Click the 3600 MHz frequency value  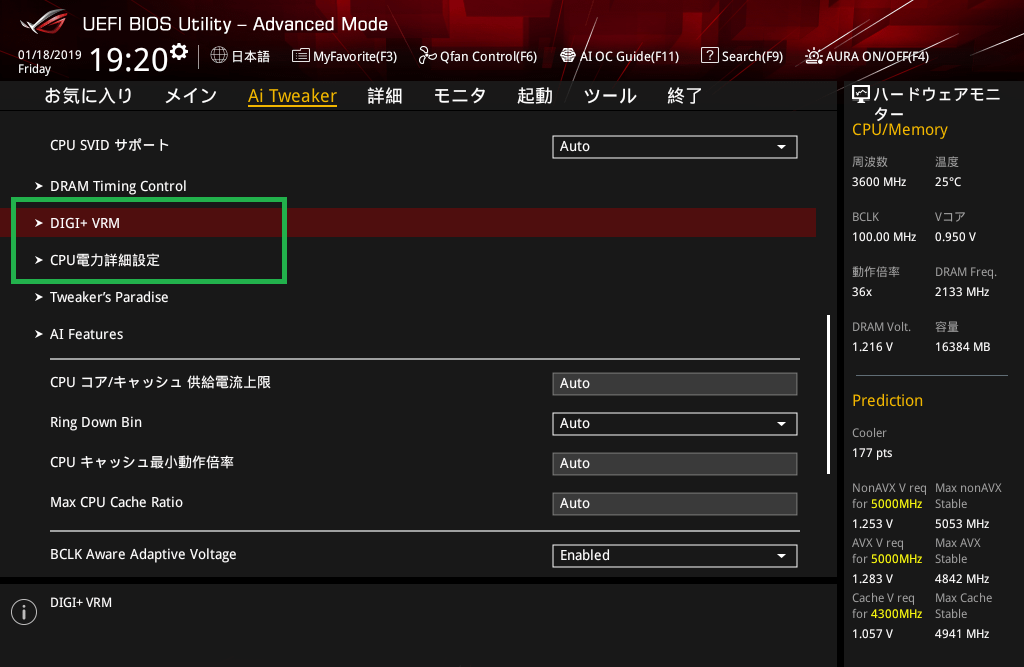tap(879, 182)
